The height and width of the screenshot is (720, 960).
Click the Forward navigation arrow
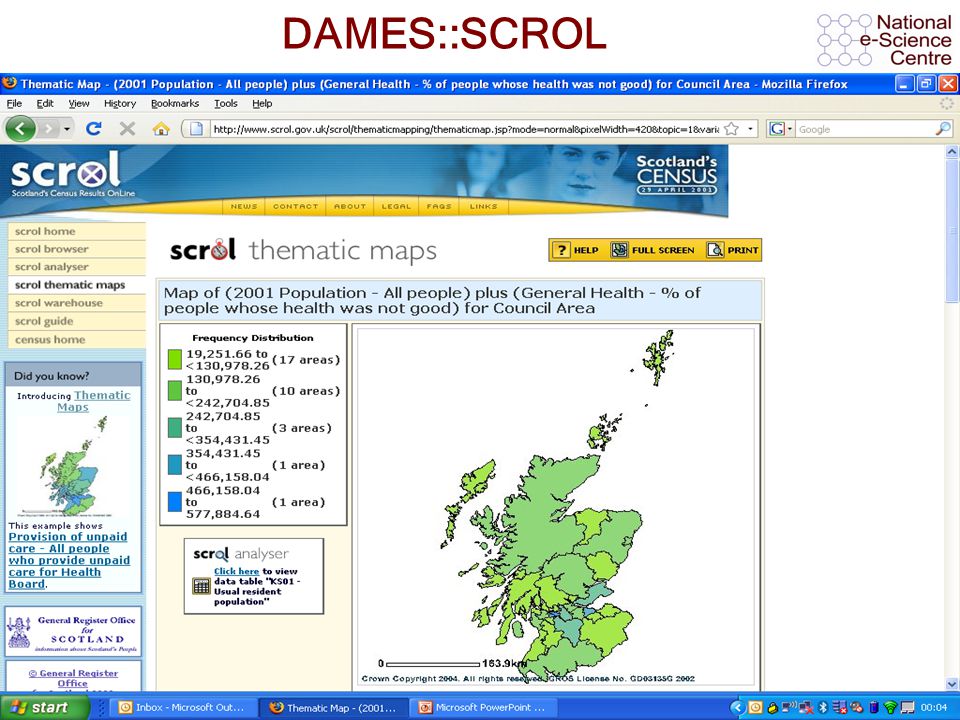(x=48, y=129)
